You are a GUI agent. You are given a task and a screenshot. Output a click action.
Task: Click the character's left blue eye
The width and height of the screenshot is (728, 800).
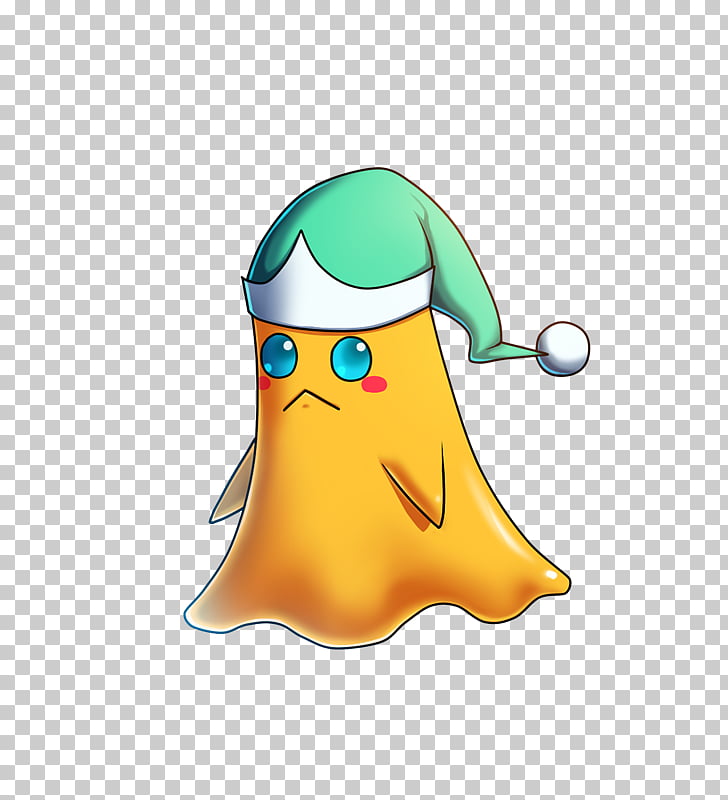pyautogui.click(x=280, y=355)
